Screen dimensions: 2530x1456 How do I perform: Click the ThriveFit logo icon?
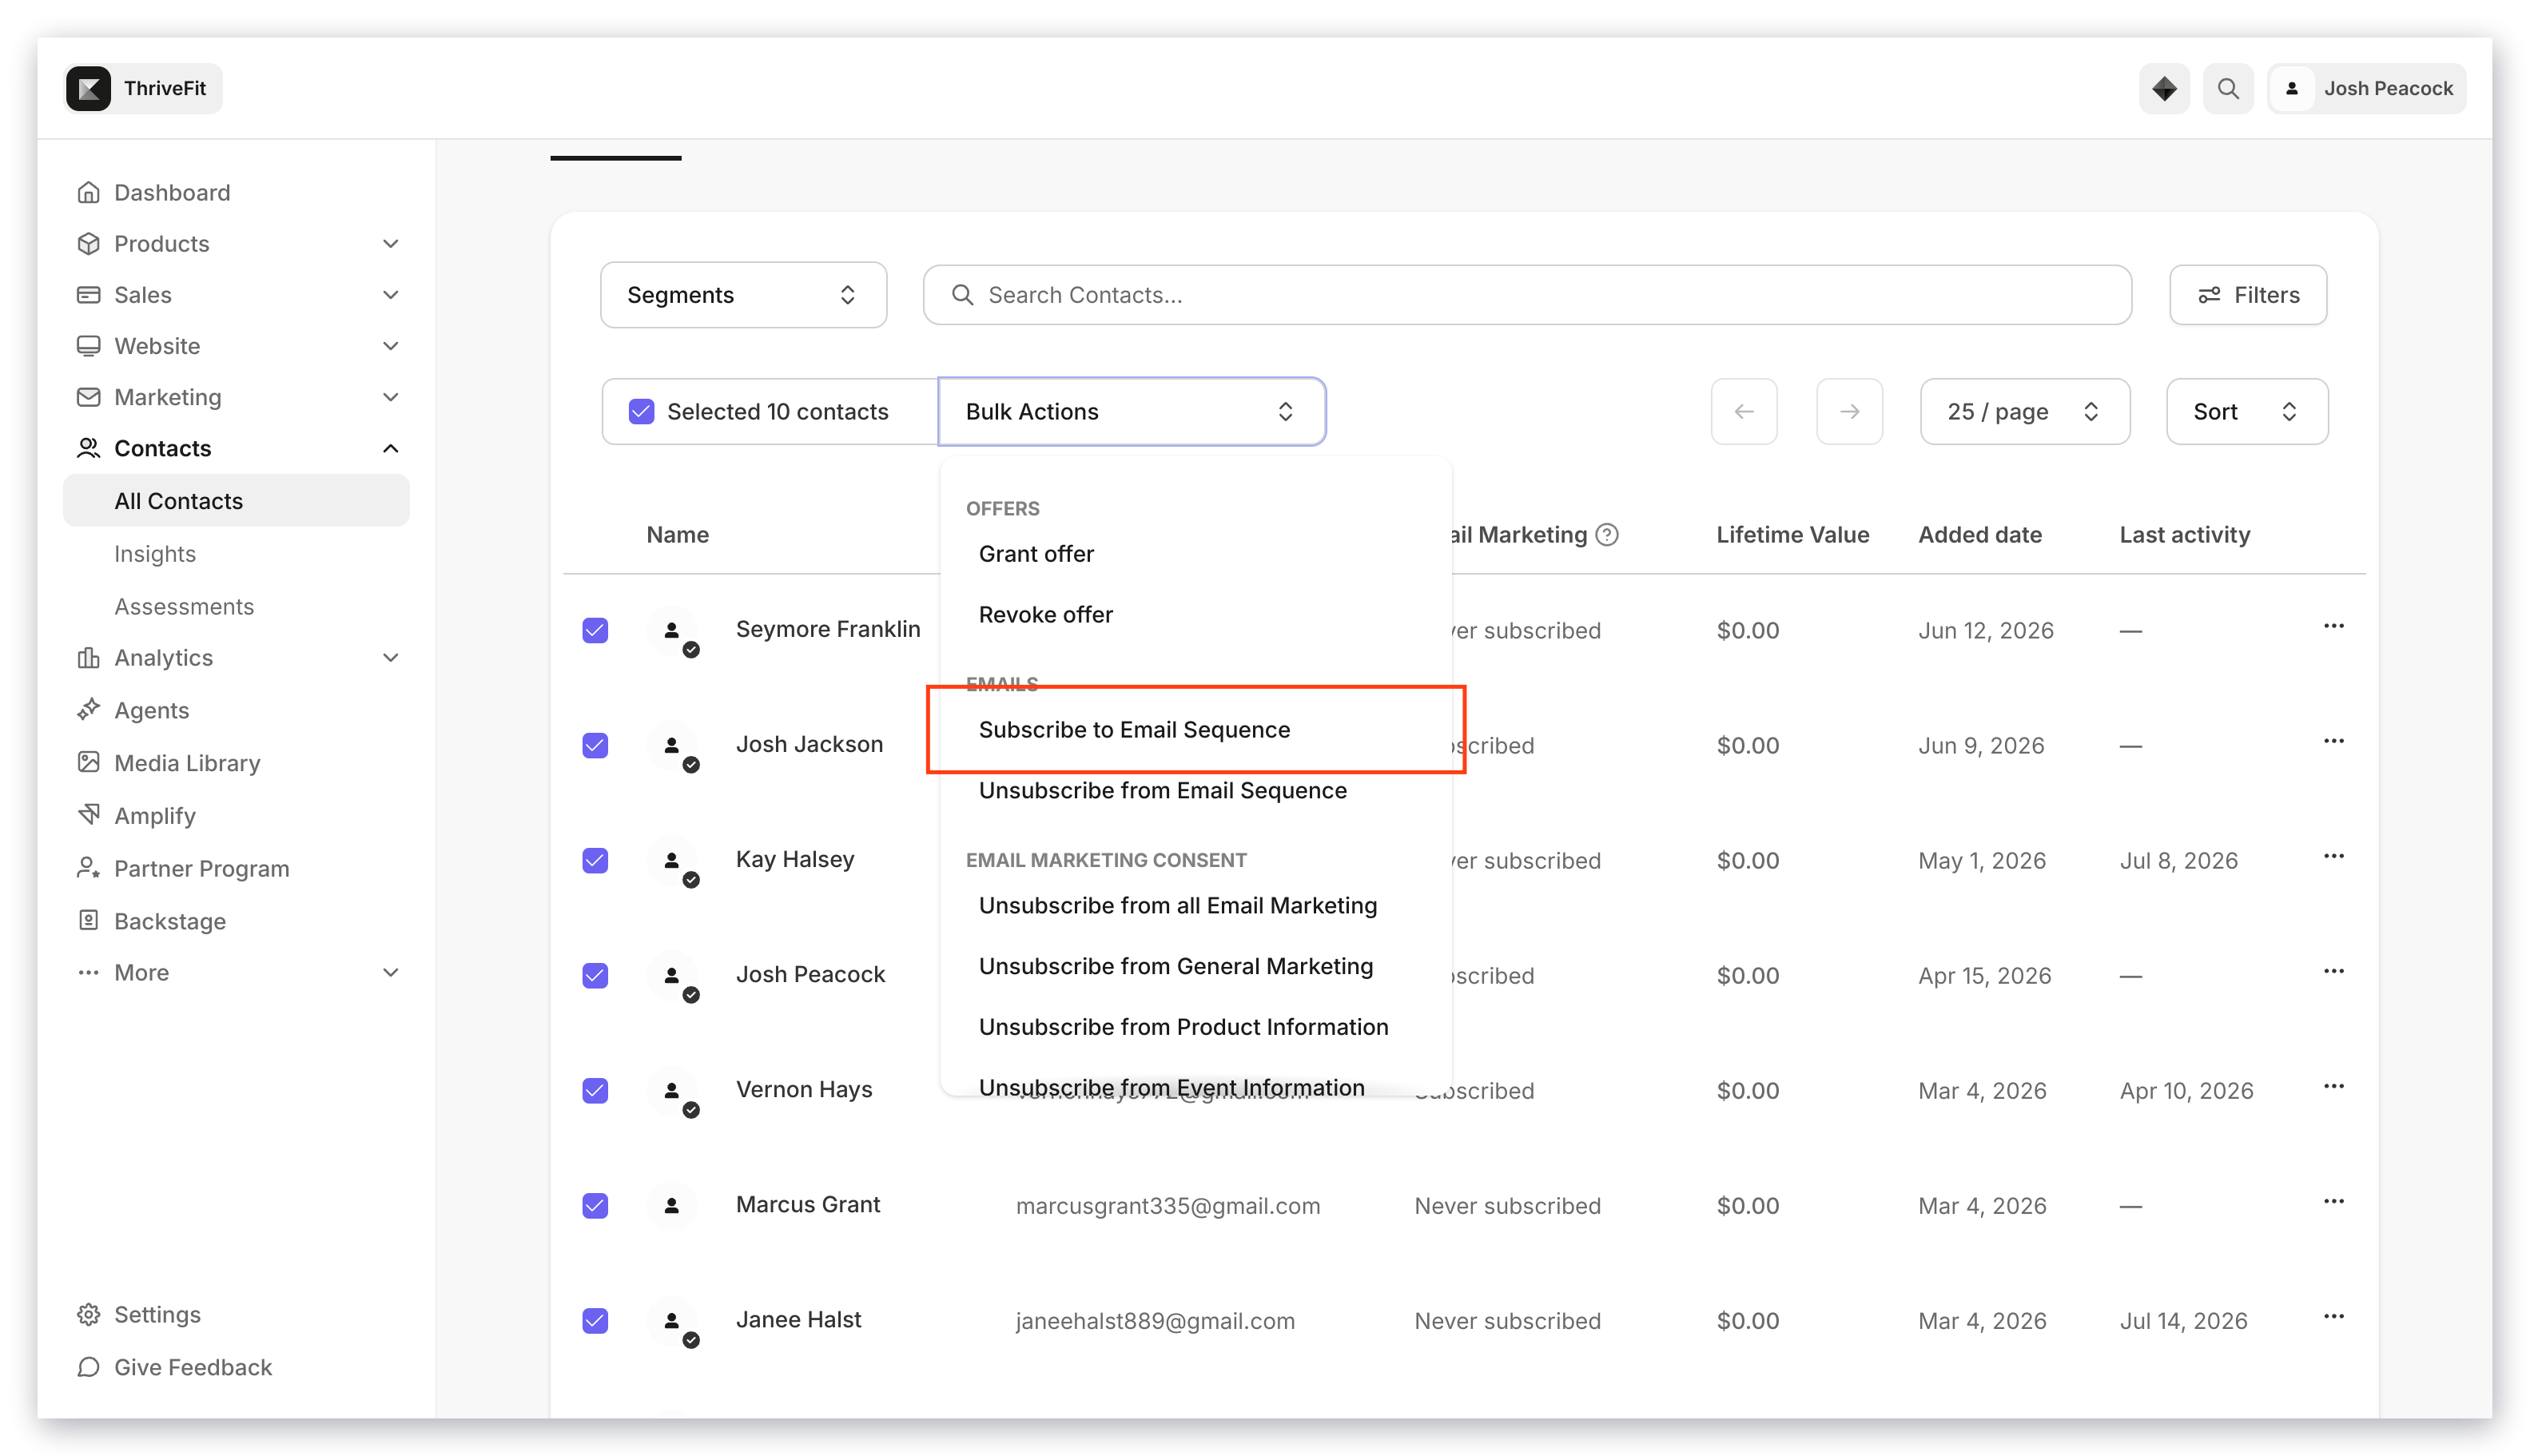pos(89,88)
